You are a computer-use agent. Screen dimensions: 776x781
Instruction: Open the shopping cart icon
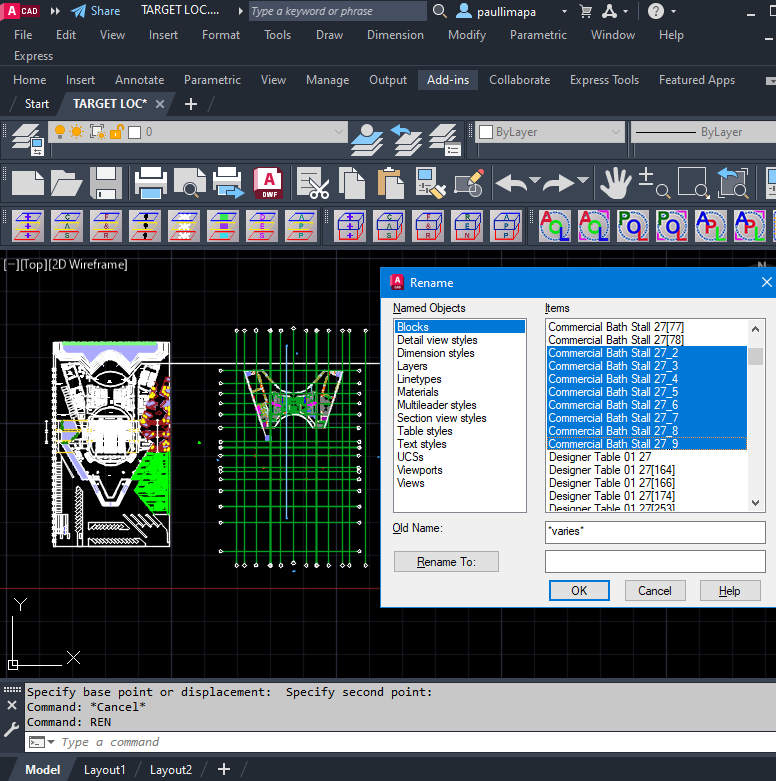586,11
